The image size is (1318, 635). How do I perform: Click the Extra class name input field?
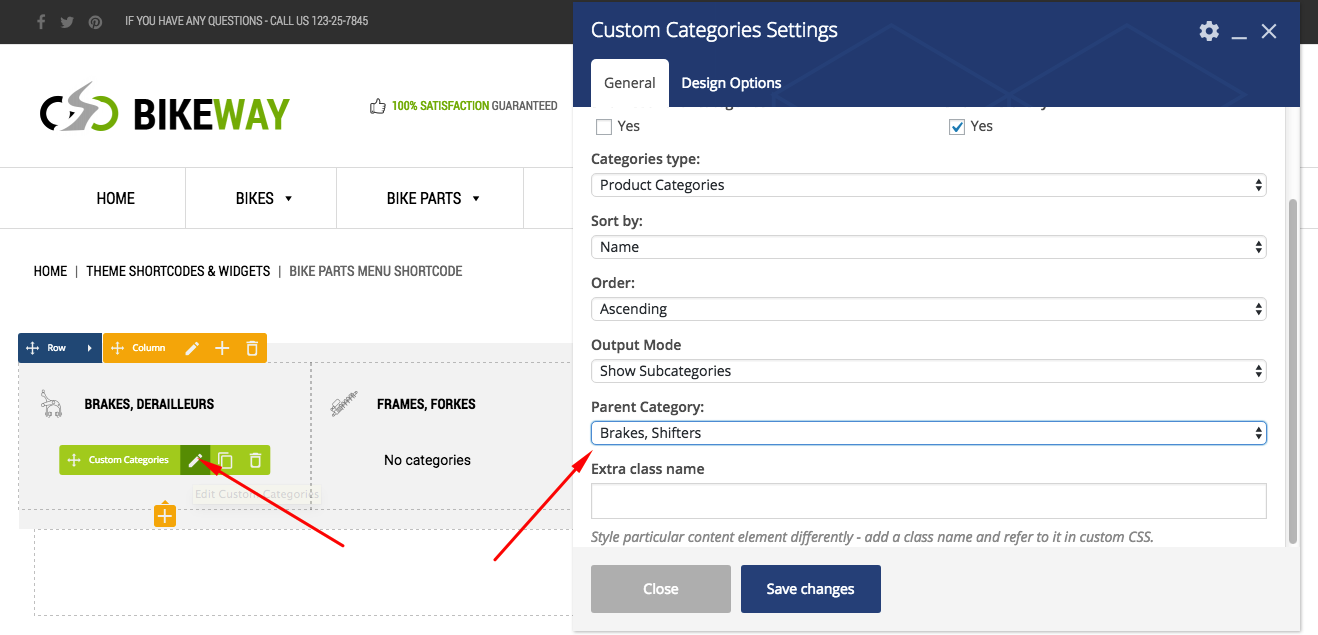click(x=929, y=501)
